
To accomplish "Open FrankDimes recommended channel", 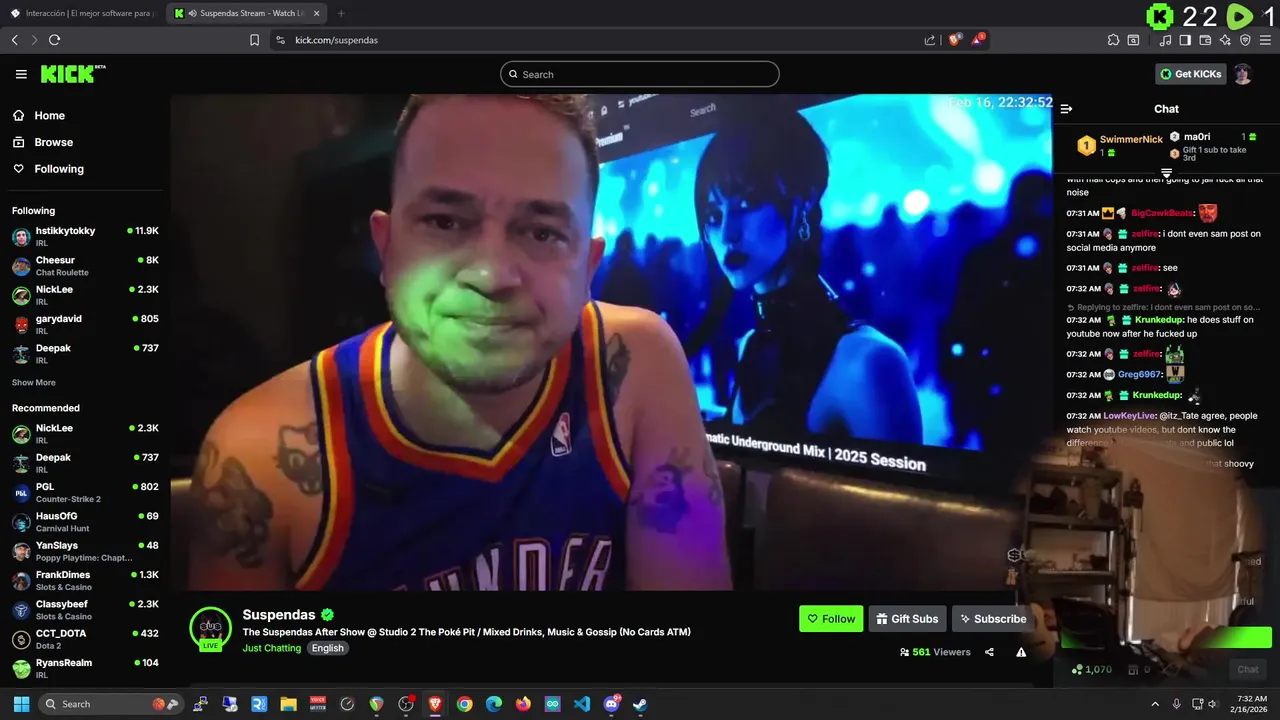I will pos(85,580).
